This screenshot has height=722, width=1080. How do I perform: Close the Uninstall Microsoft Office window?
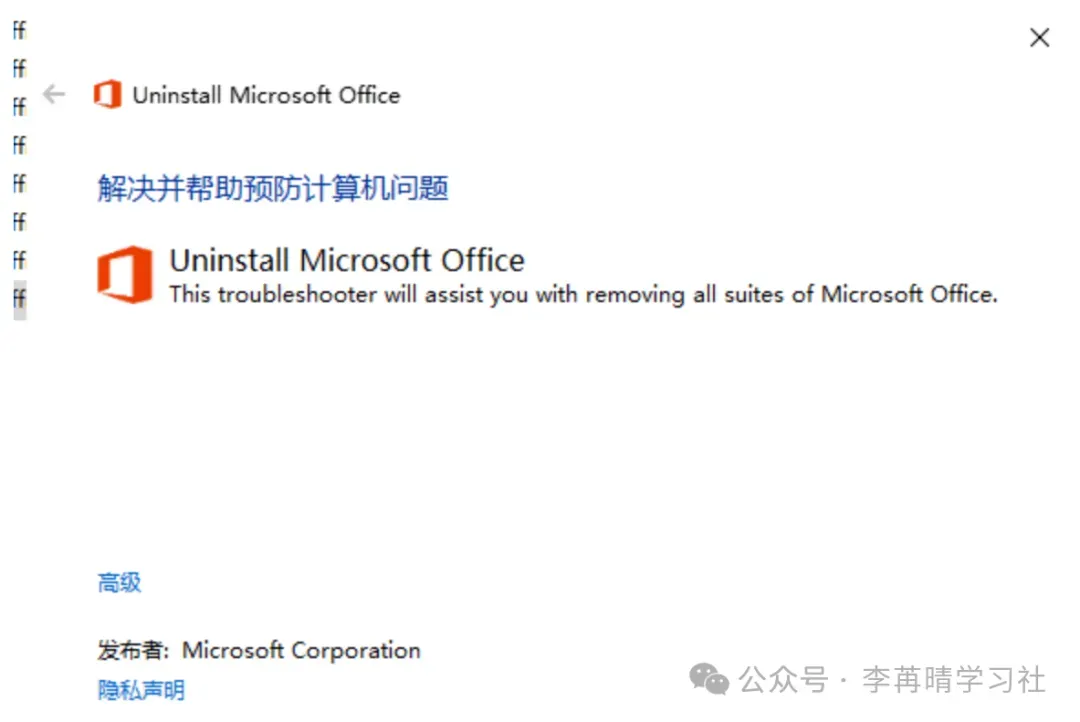[1040, 38]
